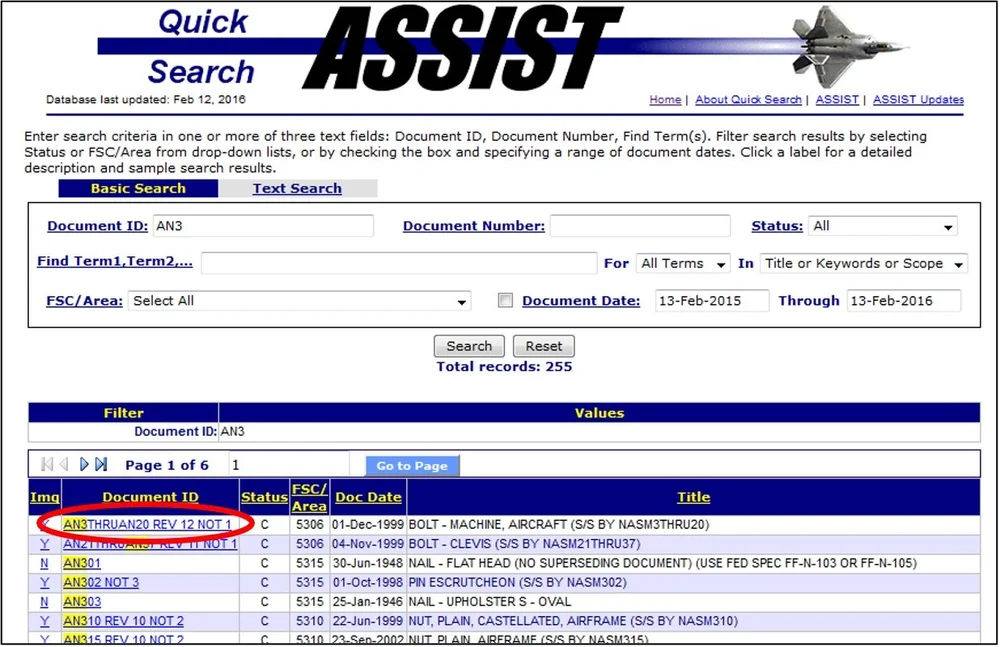Click the Through end date field
The width and height of the screenshot is (1000, 647).
coord(904,301)
